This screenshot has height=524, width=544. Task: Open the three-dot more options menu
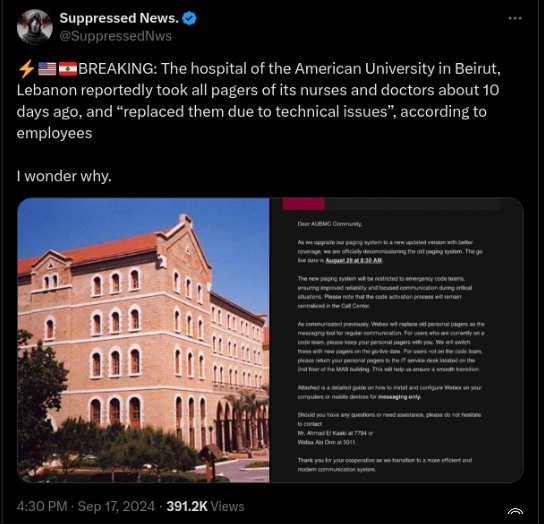pos(515,18)
